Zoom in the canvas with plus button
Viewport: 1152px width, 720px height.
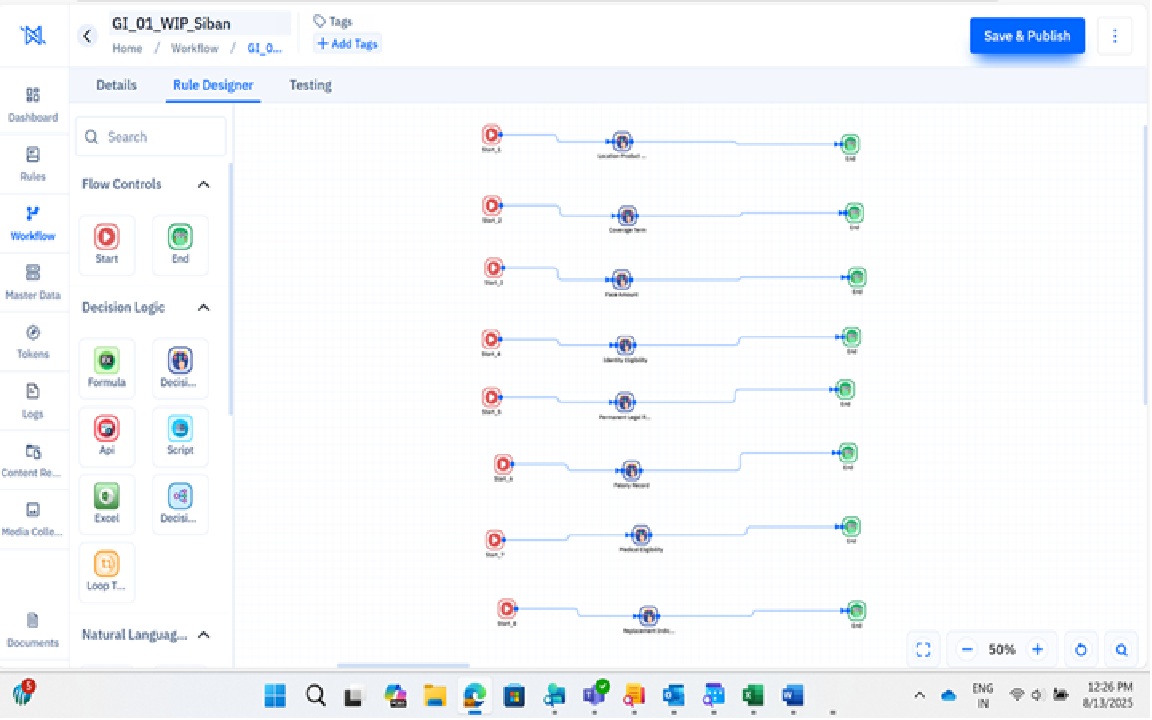coord(1037,650)
